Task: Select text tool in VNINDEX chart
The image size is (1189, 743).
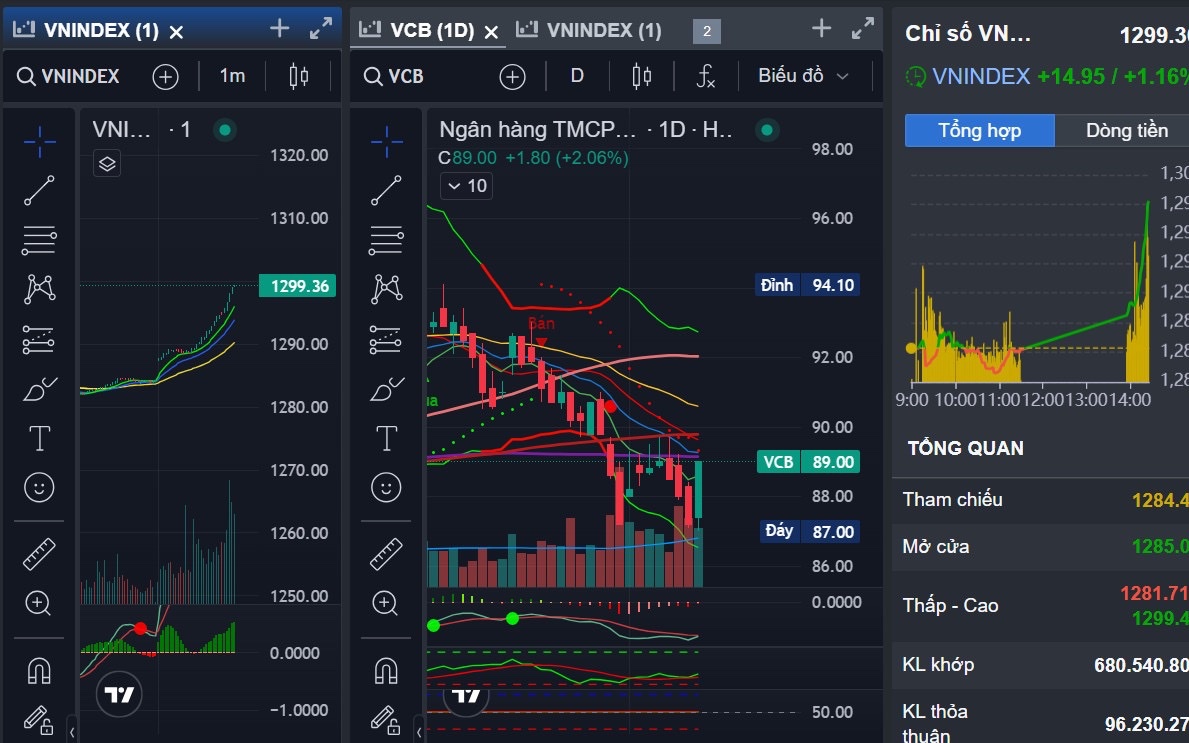Action: pyautogui.click(x=39, y=438)
